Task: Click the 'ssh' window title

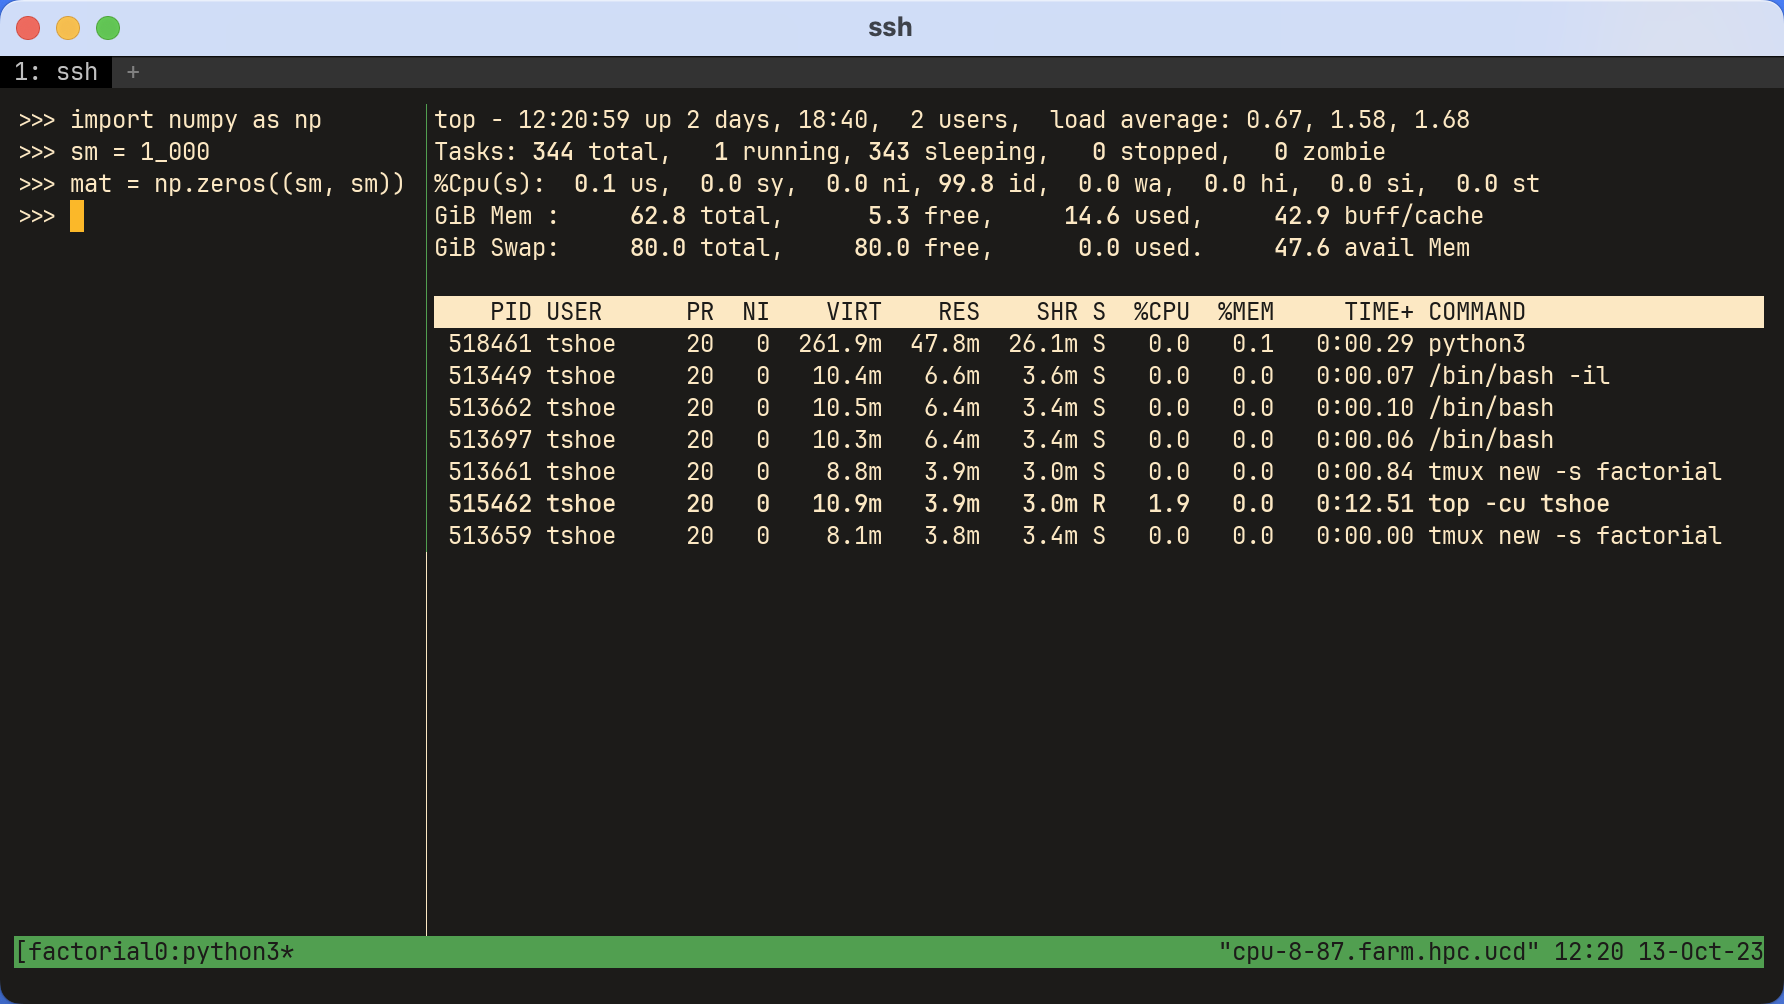Action: [890, 28]
